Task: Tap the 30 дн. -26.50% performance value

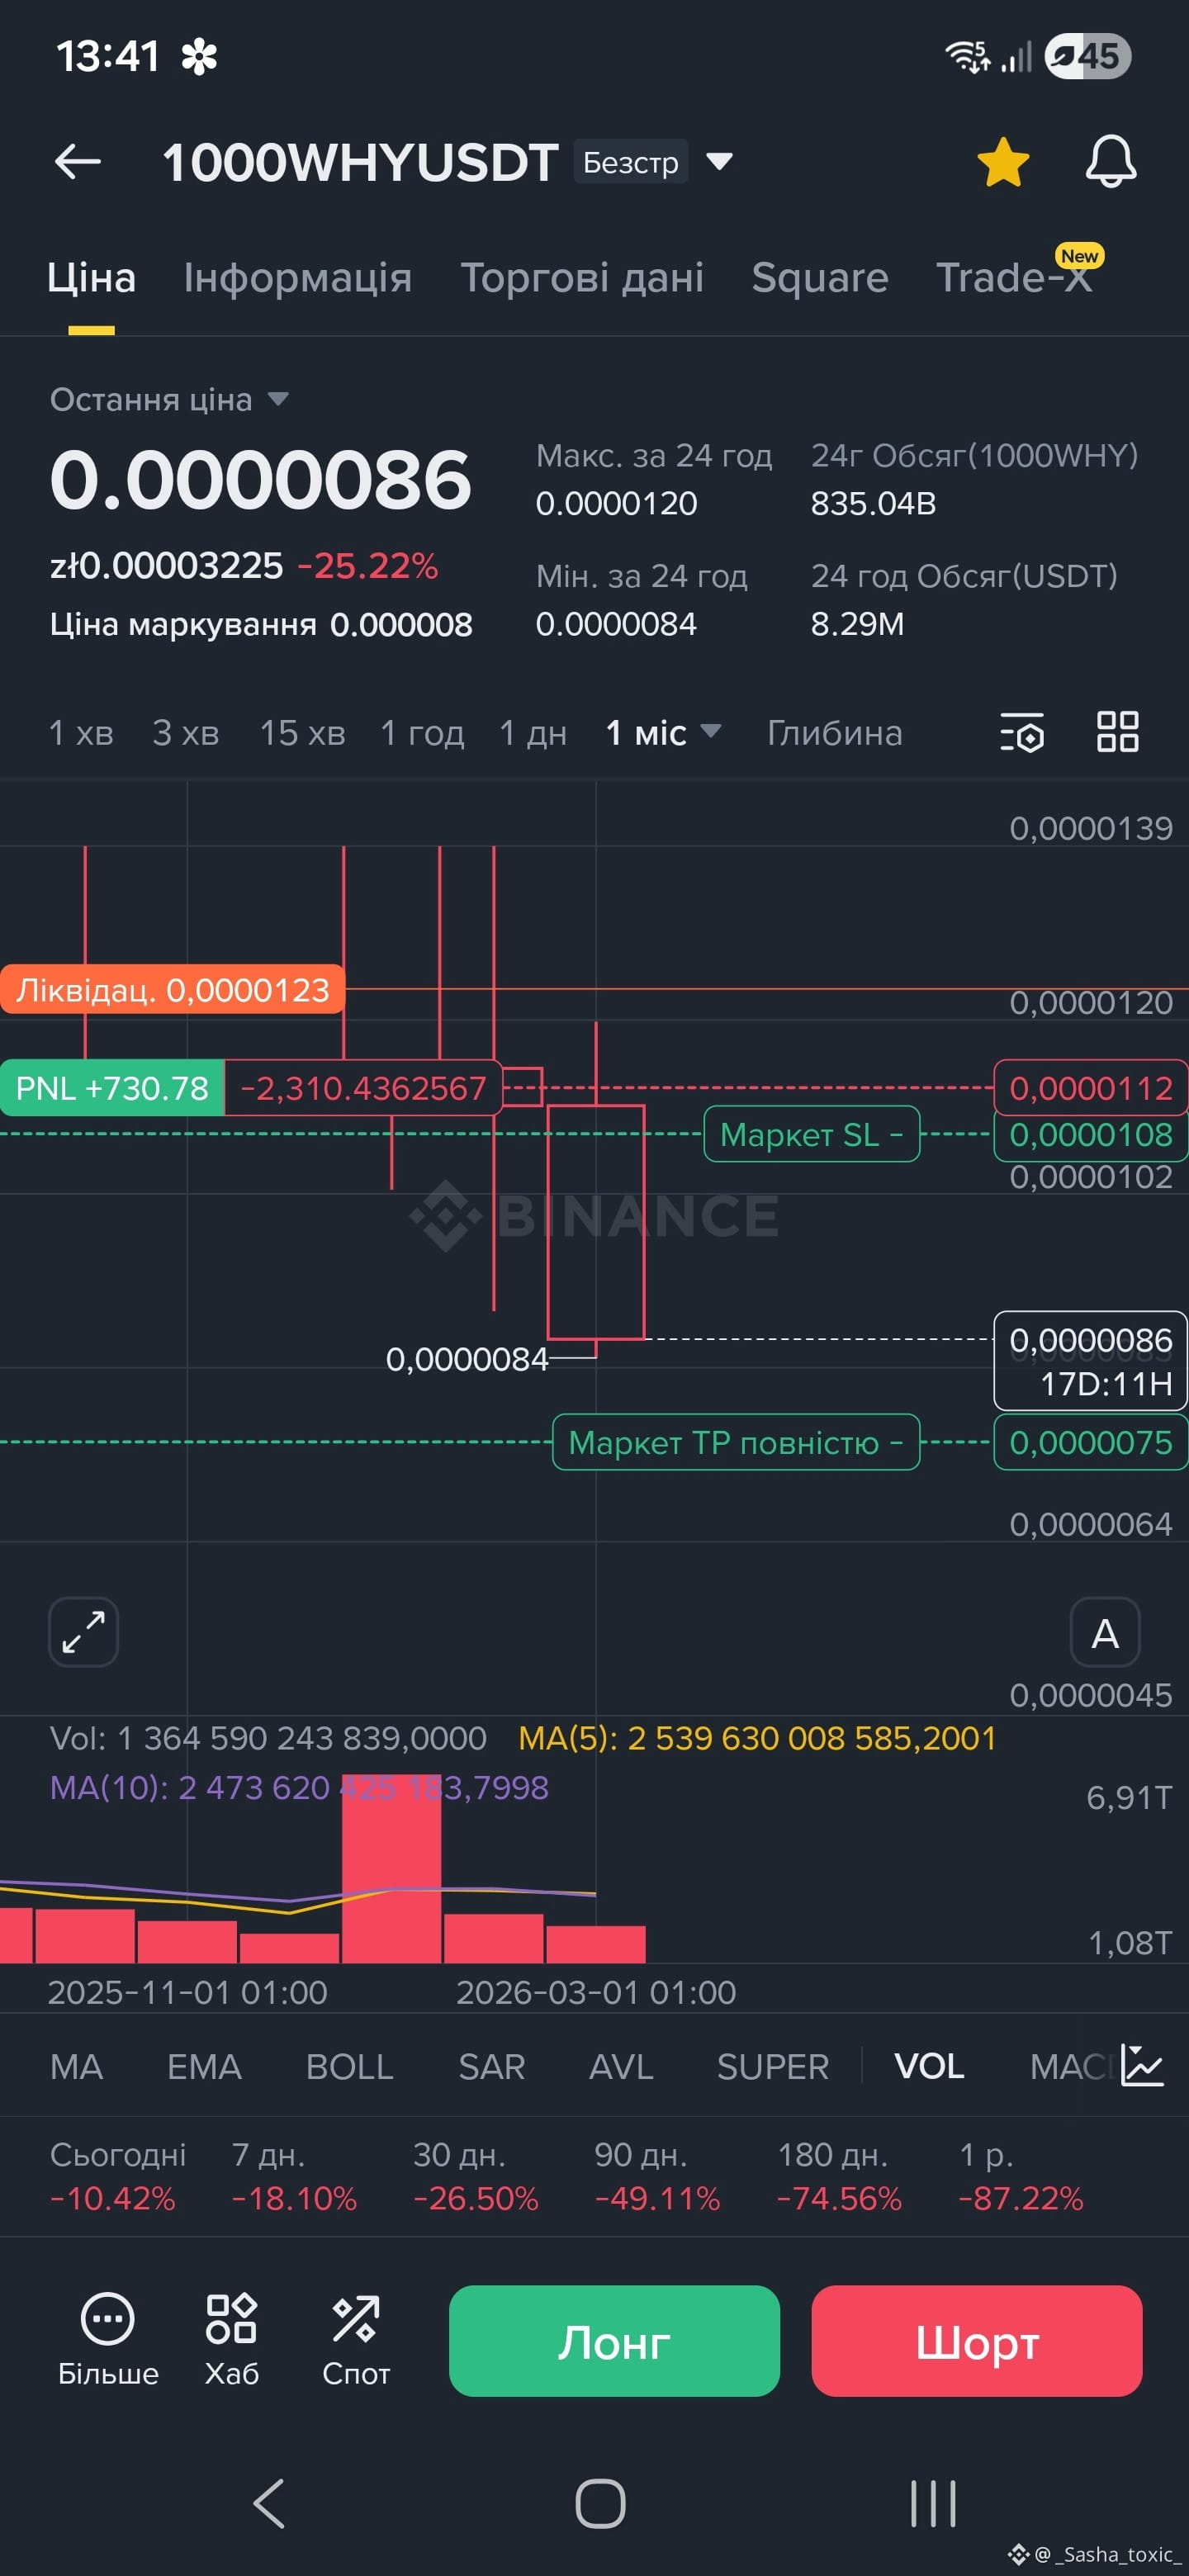Action: [476, 2176]
